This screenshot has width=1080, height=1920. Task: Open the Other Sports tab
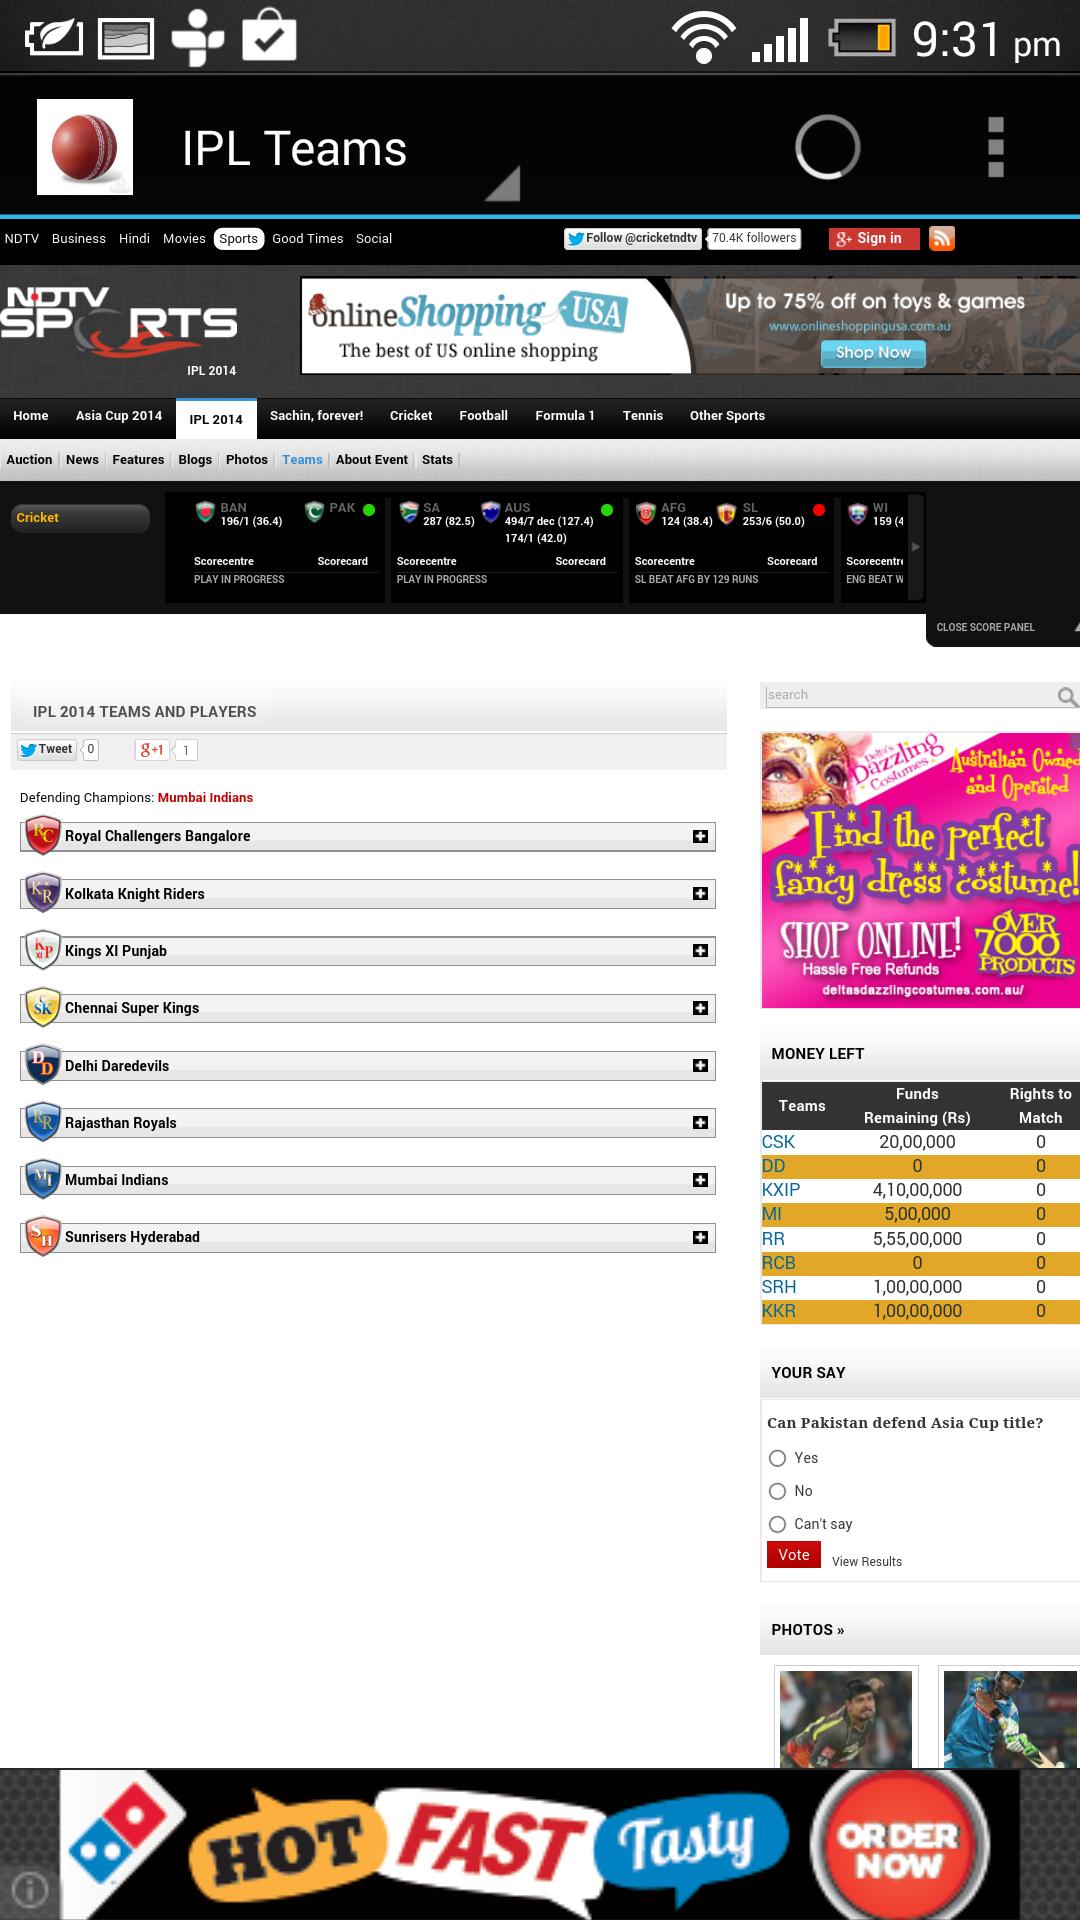coord(727,416)
